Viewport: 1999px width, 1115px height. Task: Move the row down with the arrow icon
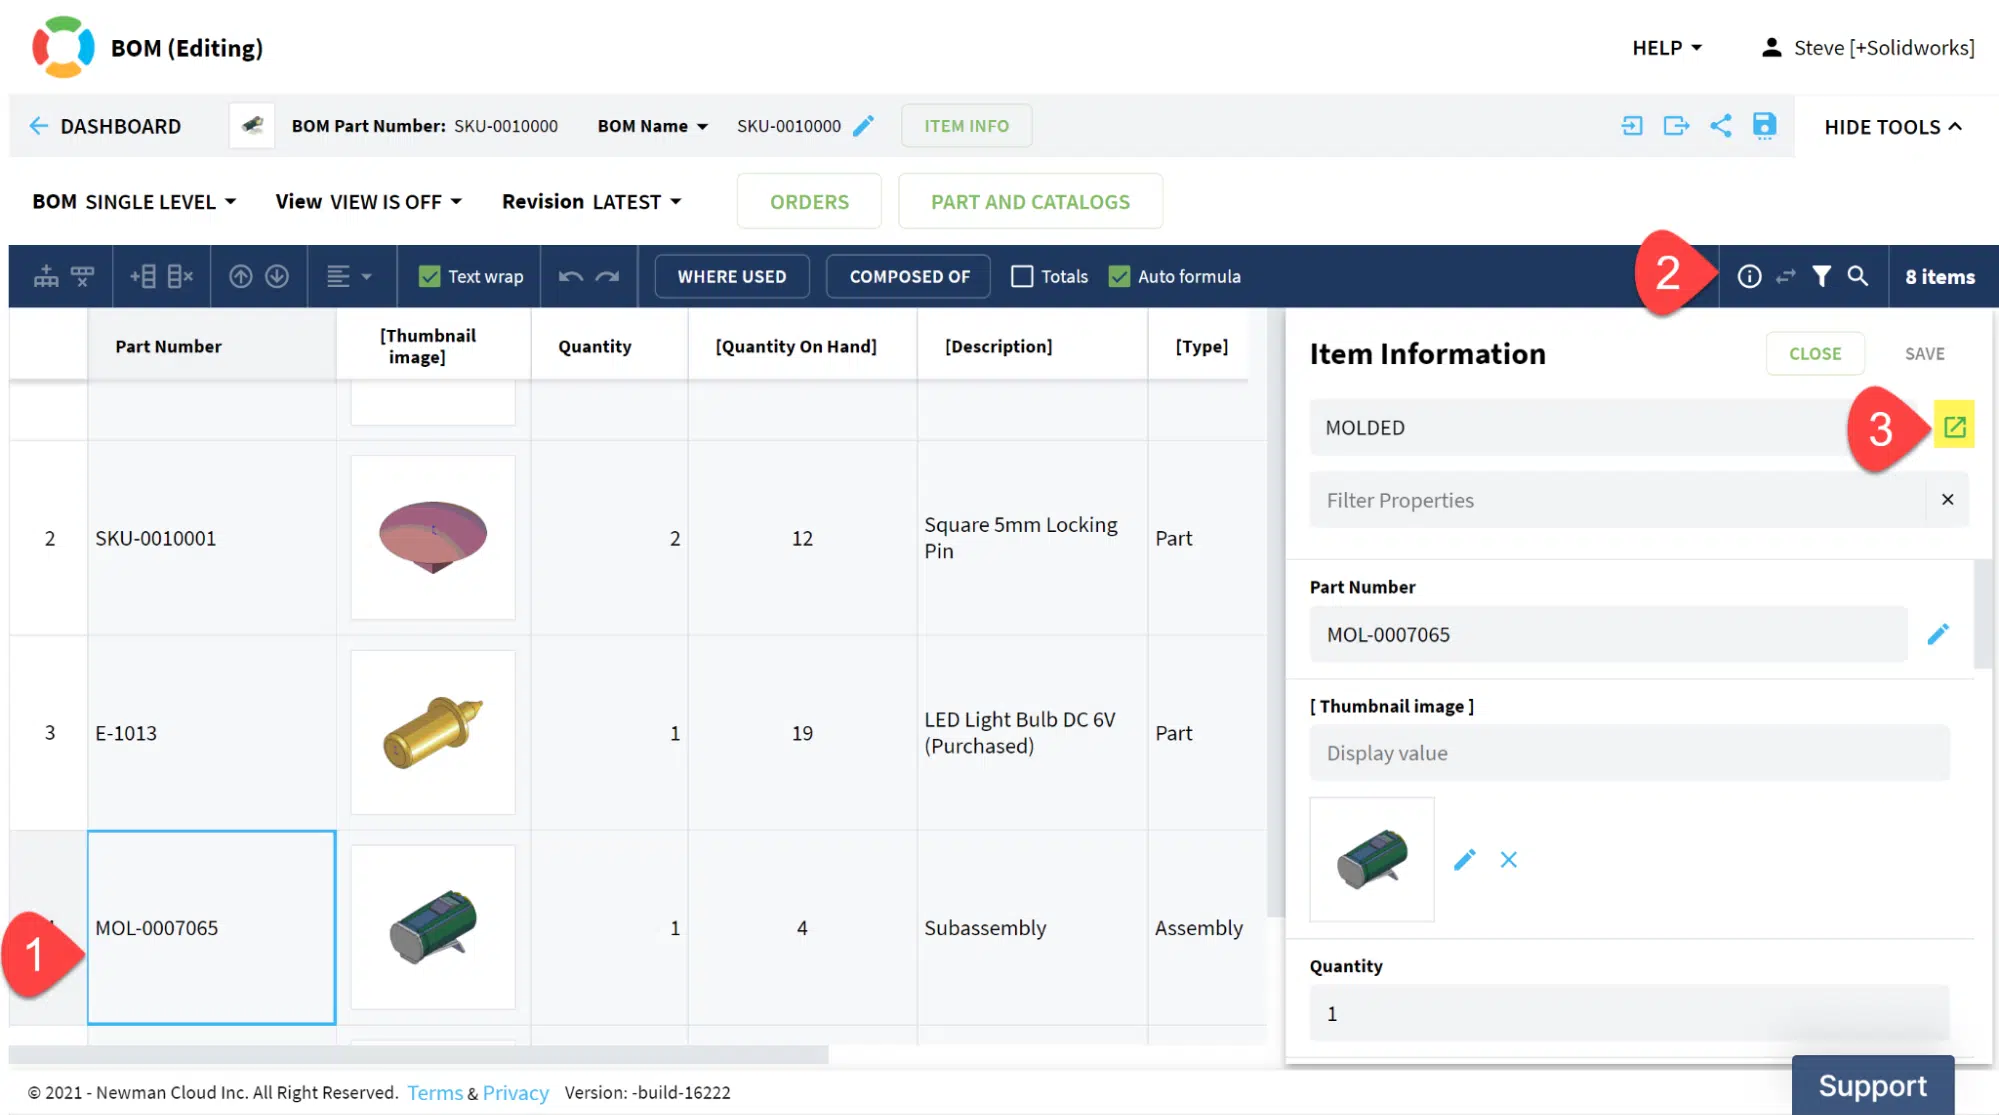pyautogui.click(x=277, y=276)
